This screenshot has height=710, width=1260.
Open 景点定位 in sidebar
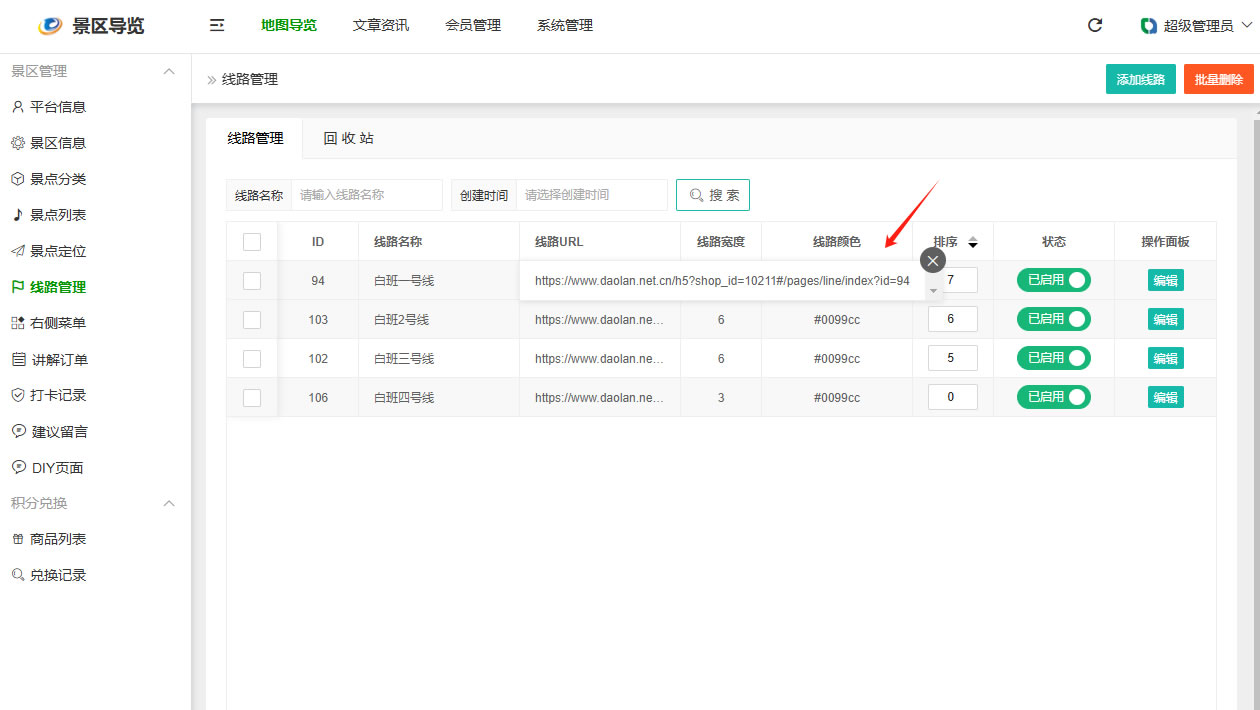(x=57, y=251)
